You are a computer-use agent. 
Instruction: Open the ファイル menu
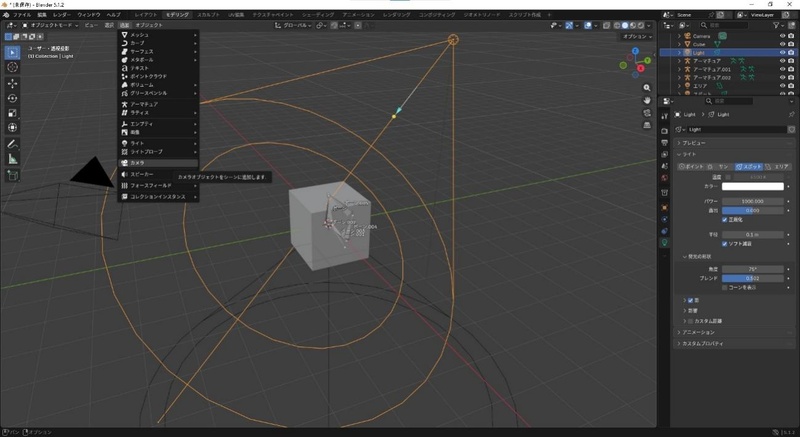[x=22, y=15]
